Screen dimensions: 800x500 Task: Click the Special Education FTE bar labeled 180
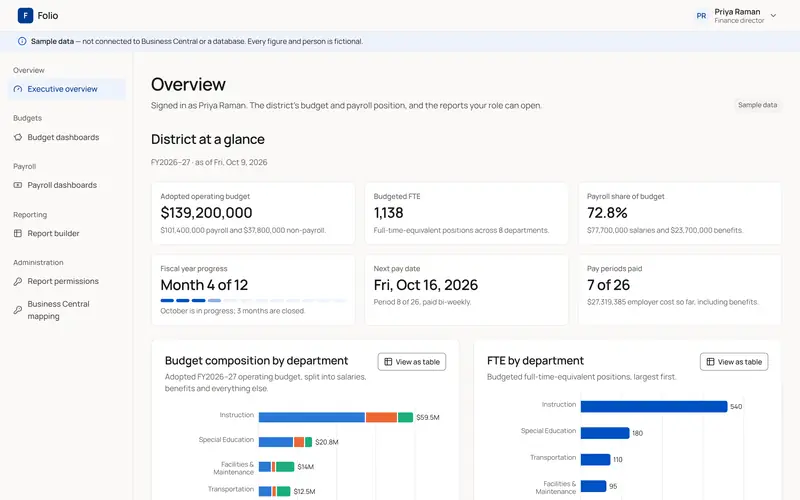point(605,433)
